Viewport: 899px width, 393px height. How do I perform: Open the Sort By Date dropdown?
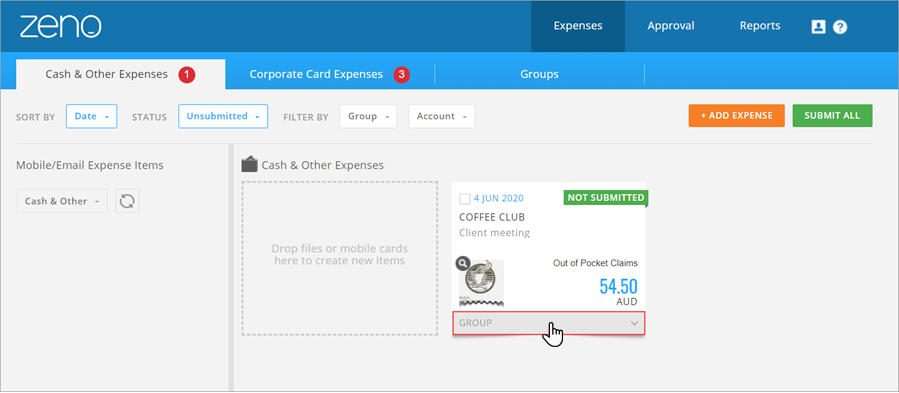92,116
